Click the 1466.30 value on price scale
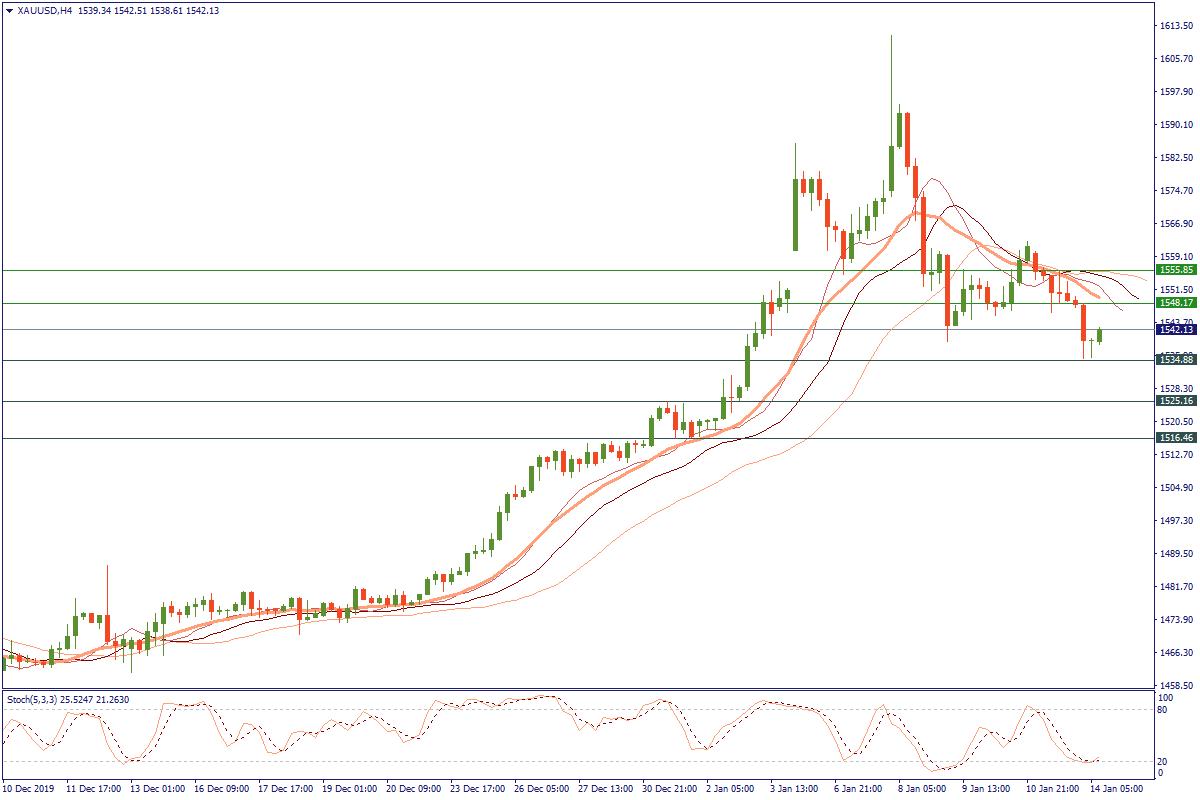Screen dimensions: 1200x800 (x=1175, y=653)
